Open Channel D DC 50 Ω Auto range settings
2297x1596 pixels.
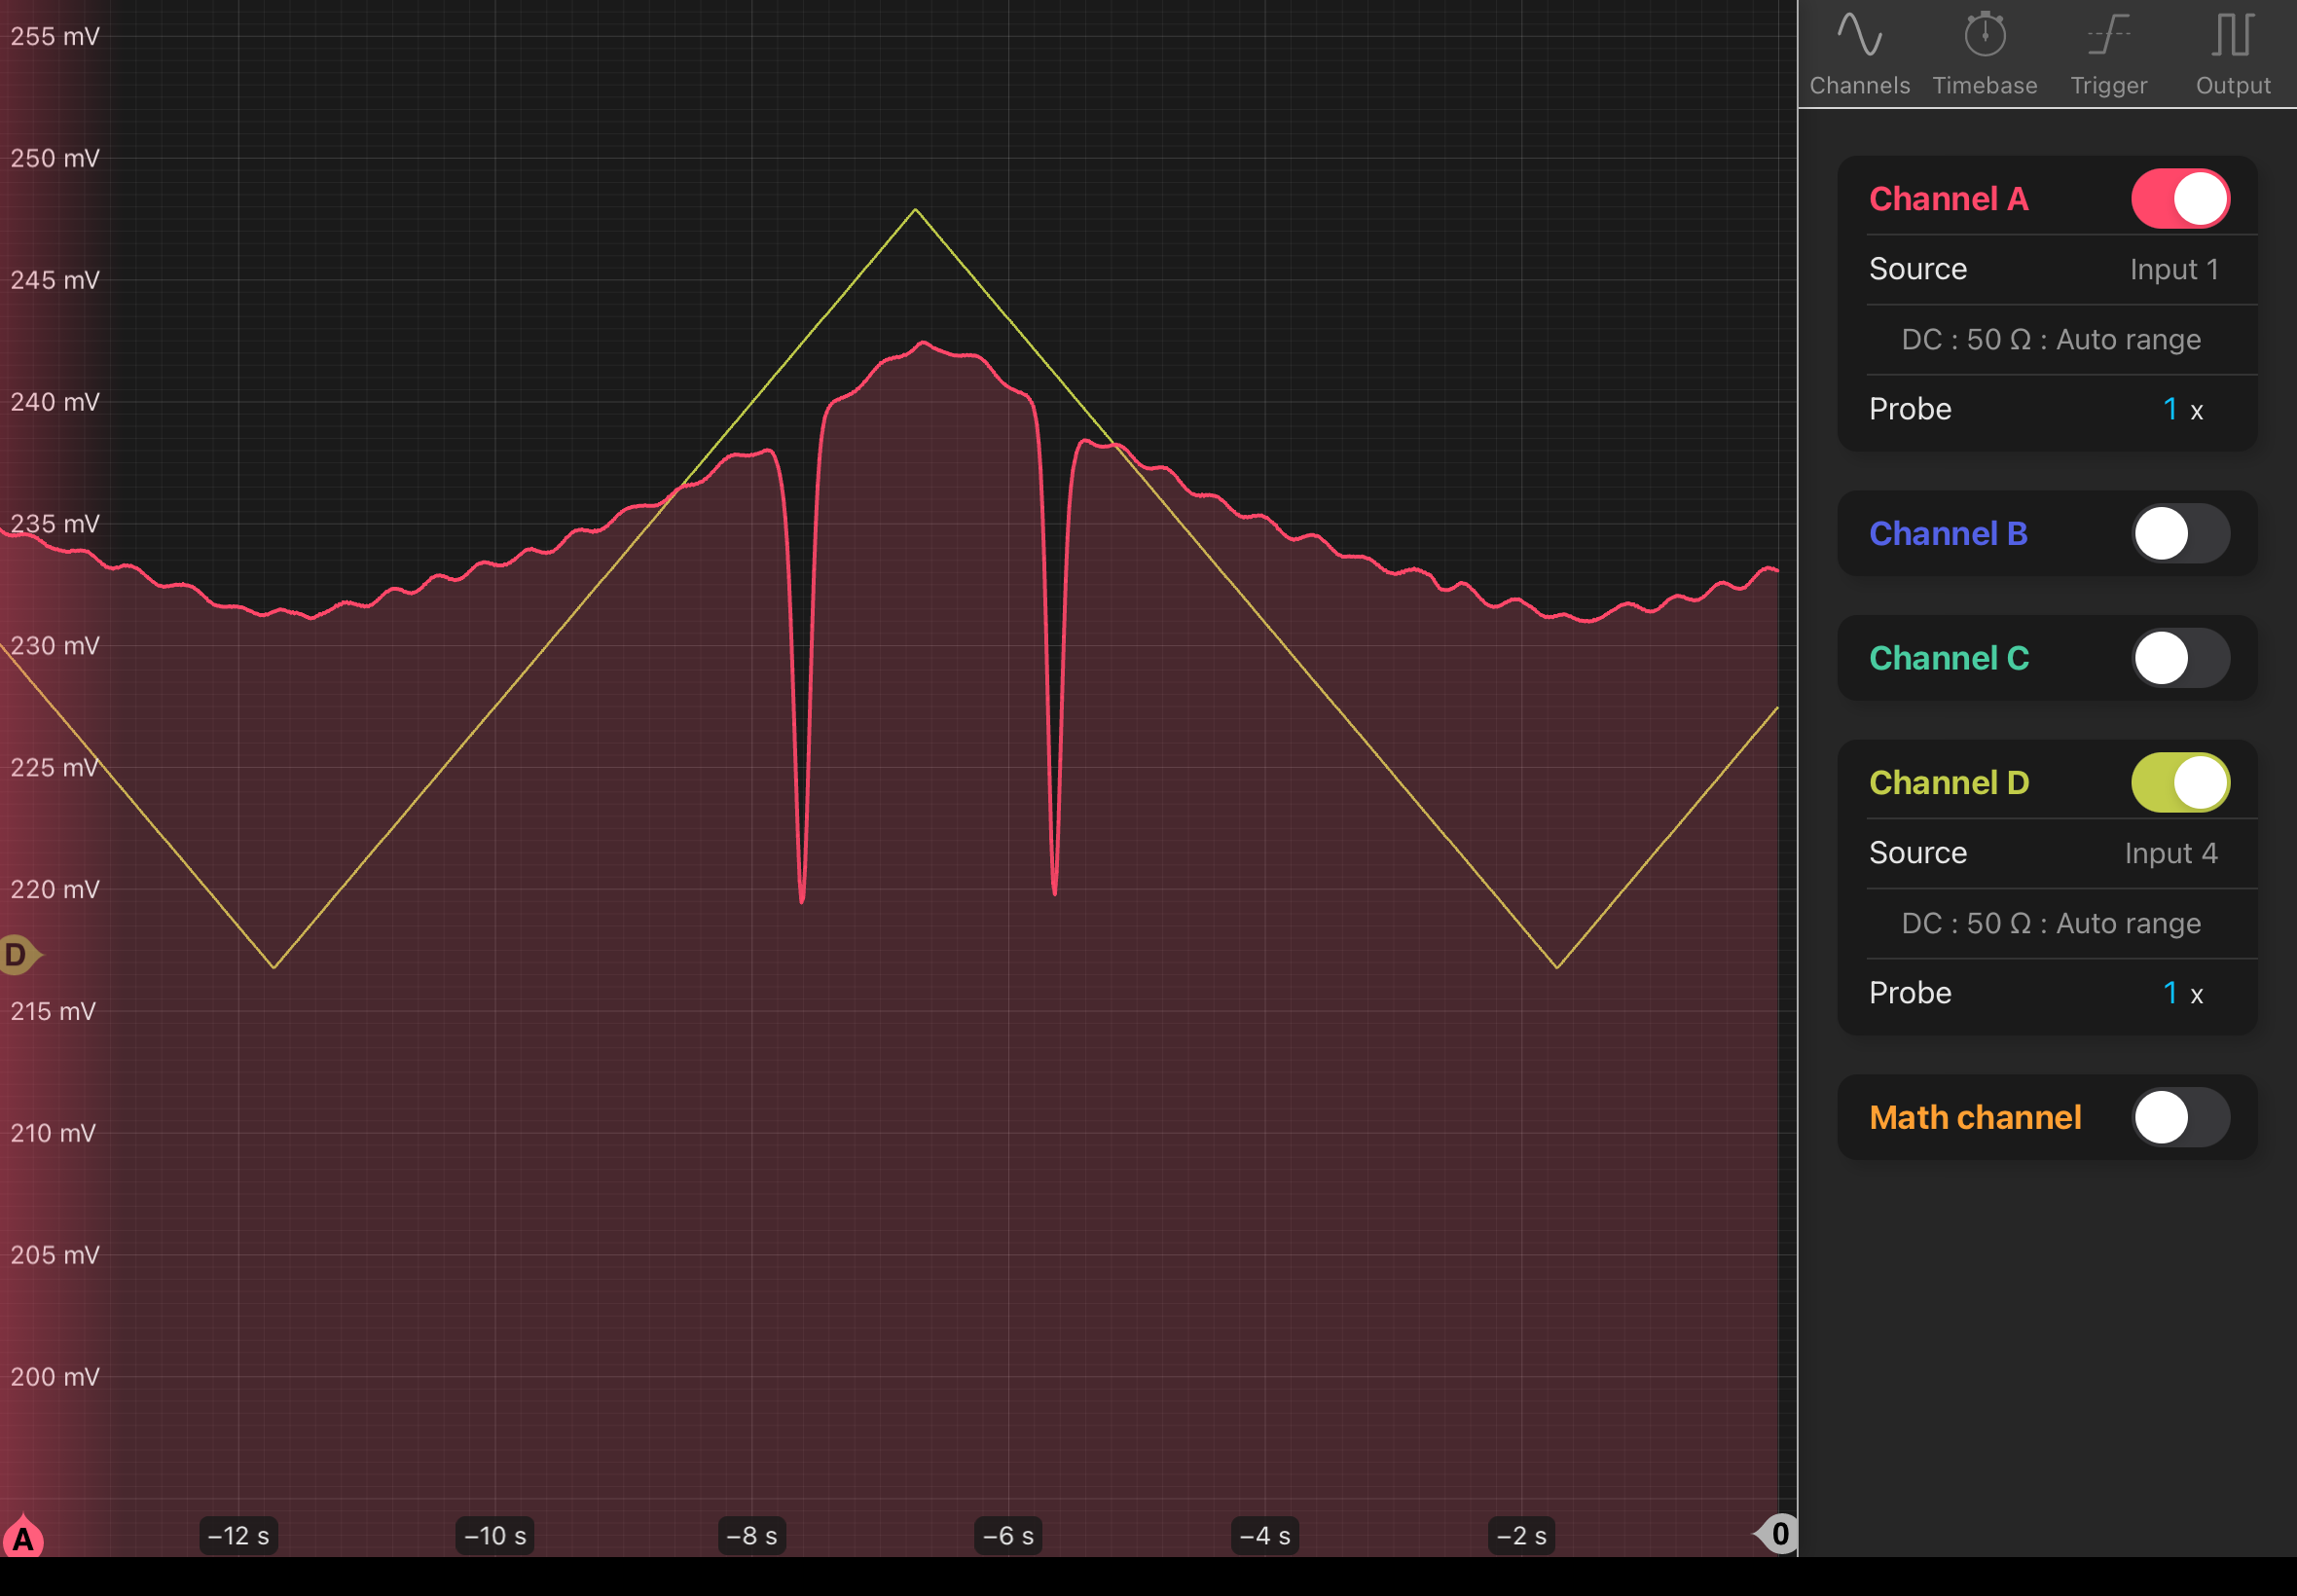[x=2050, y=923]
